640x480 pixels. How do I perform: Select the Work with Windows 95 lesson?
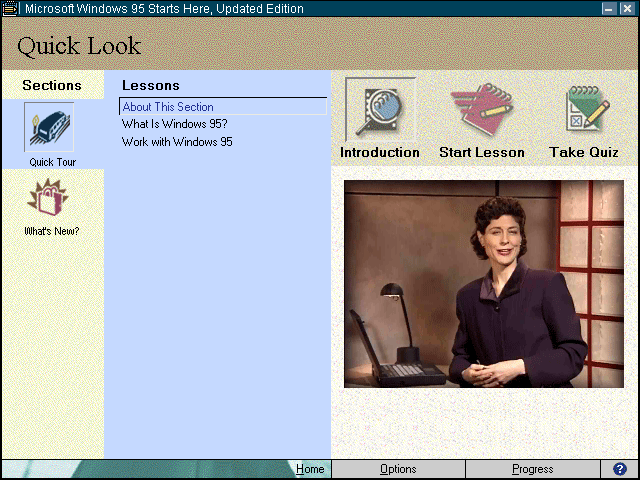pyautogui.click(x=177, y=142)
